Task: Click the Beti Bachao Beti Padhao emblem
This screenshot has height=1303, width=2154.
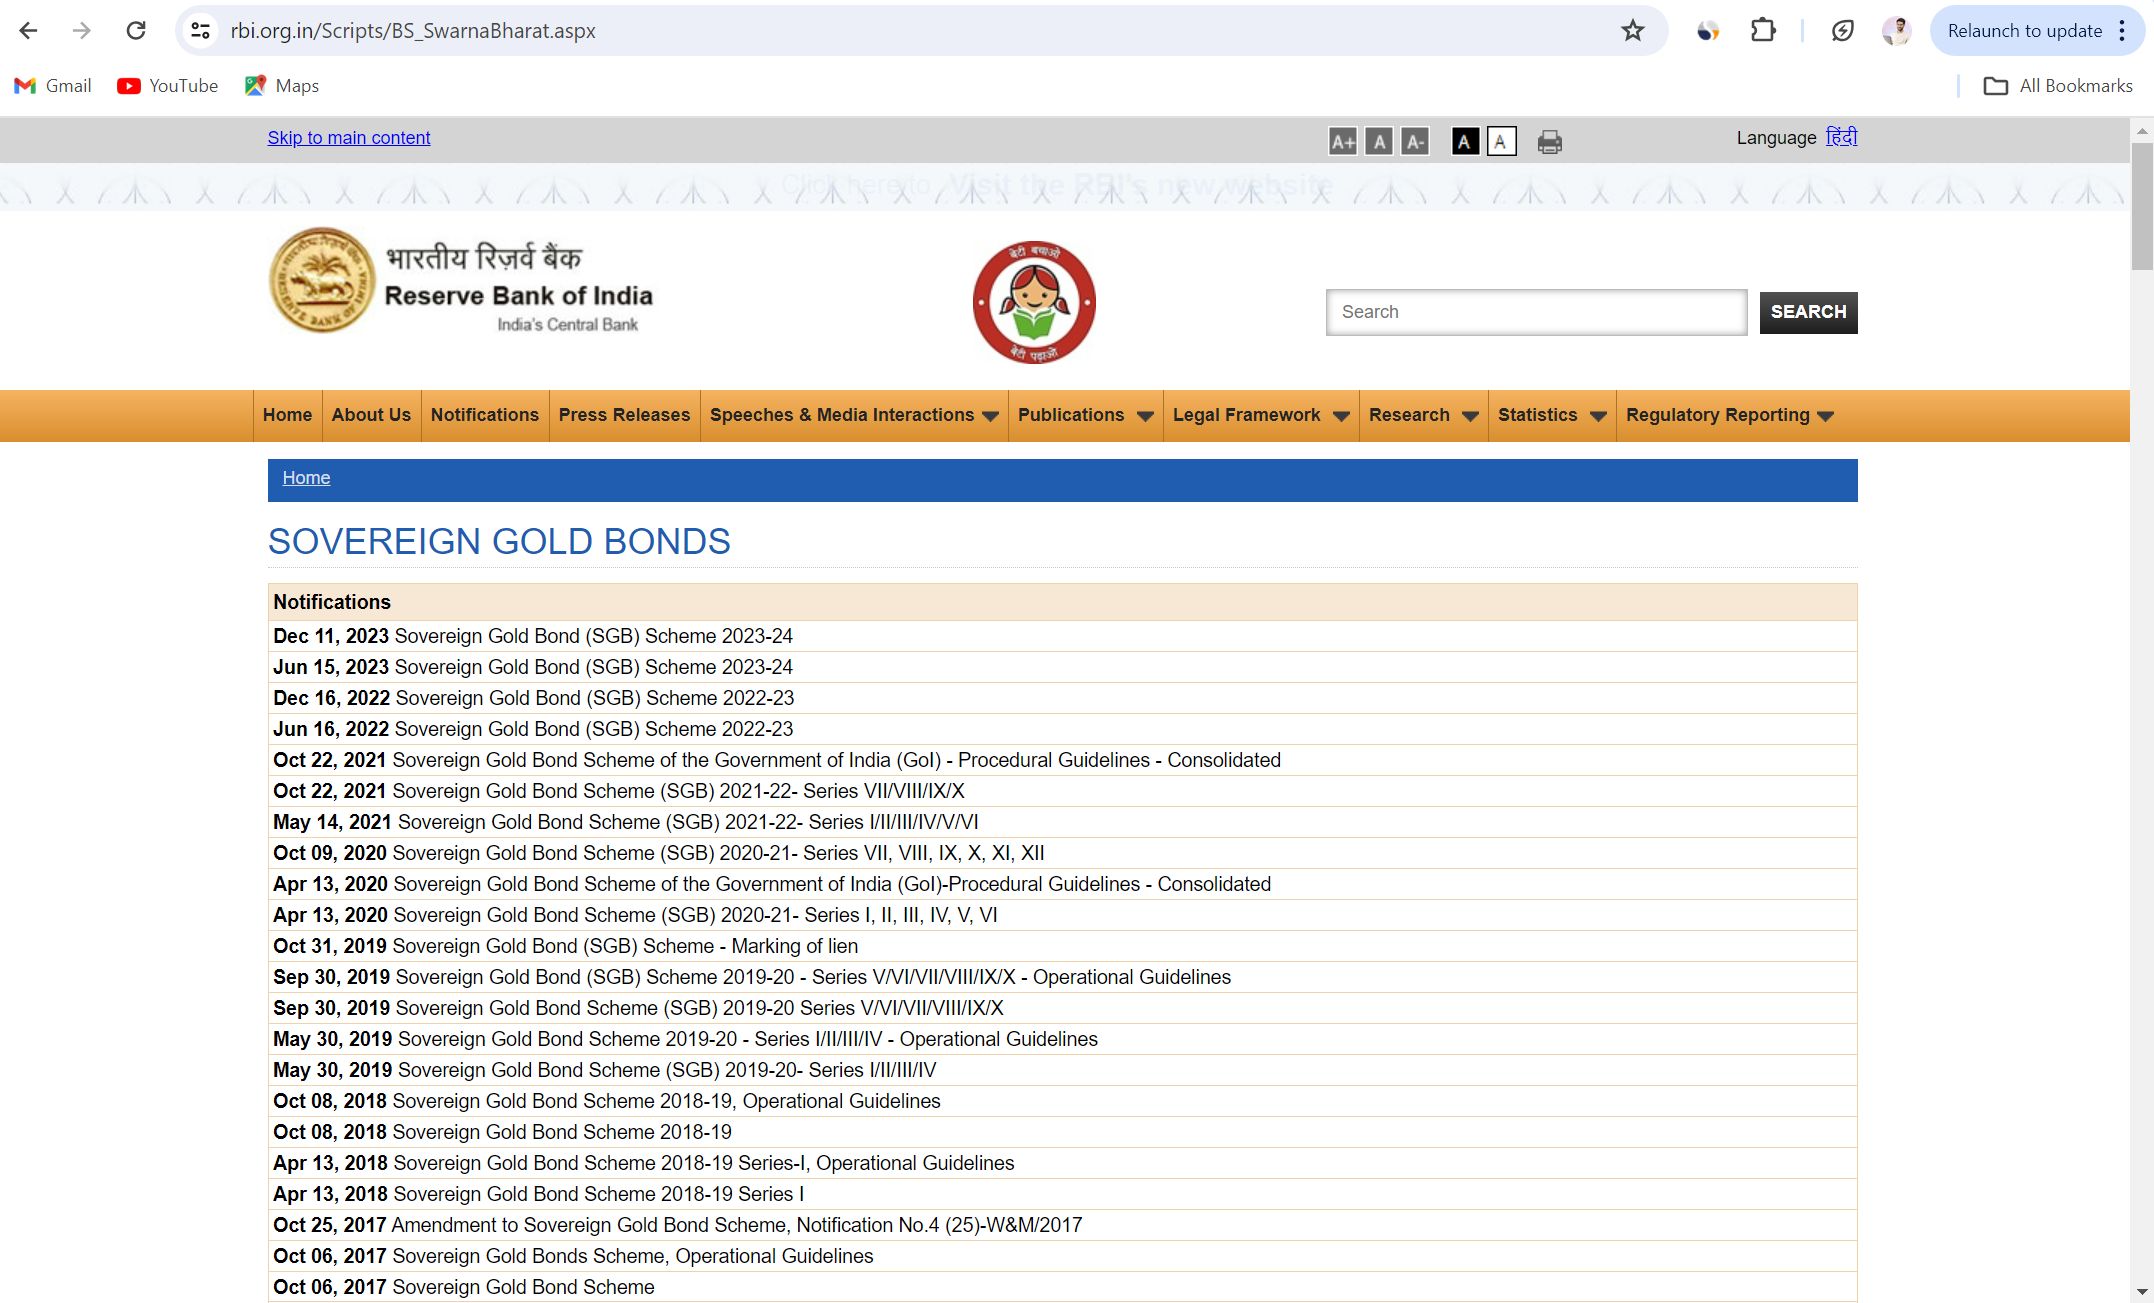Action: 1034,301
